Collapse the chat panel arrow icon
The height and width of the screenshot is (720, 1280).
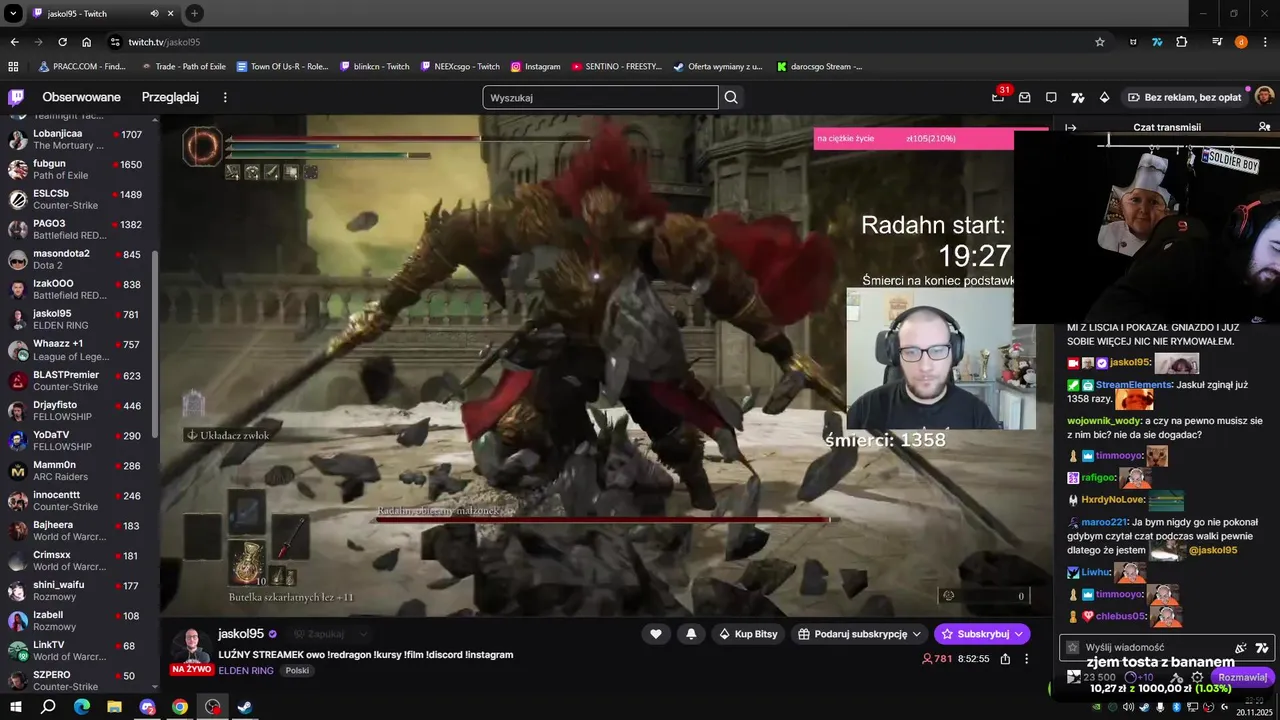coord(1070,127)
